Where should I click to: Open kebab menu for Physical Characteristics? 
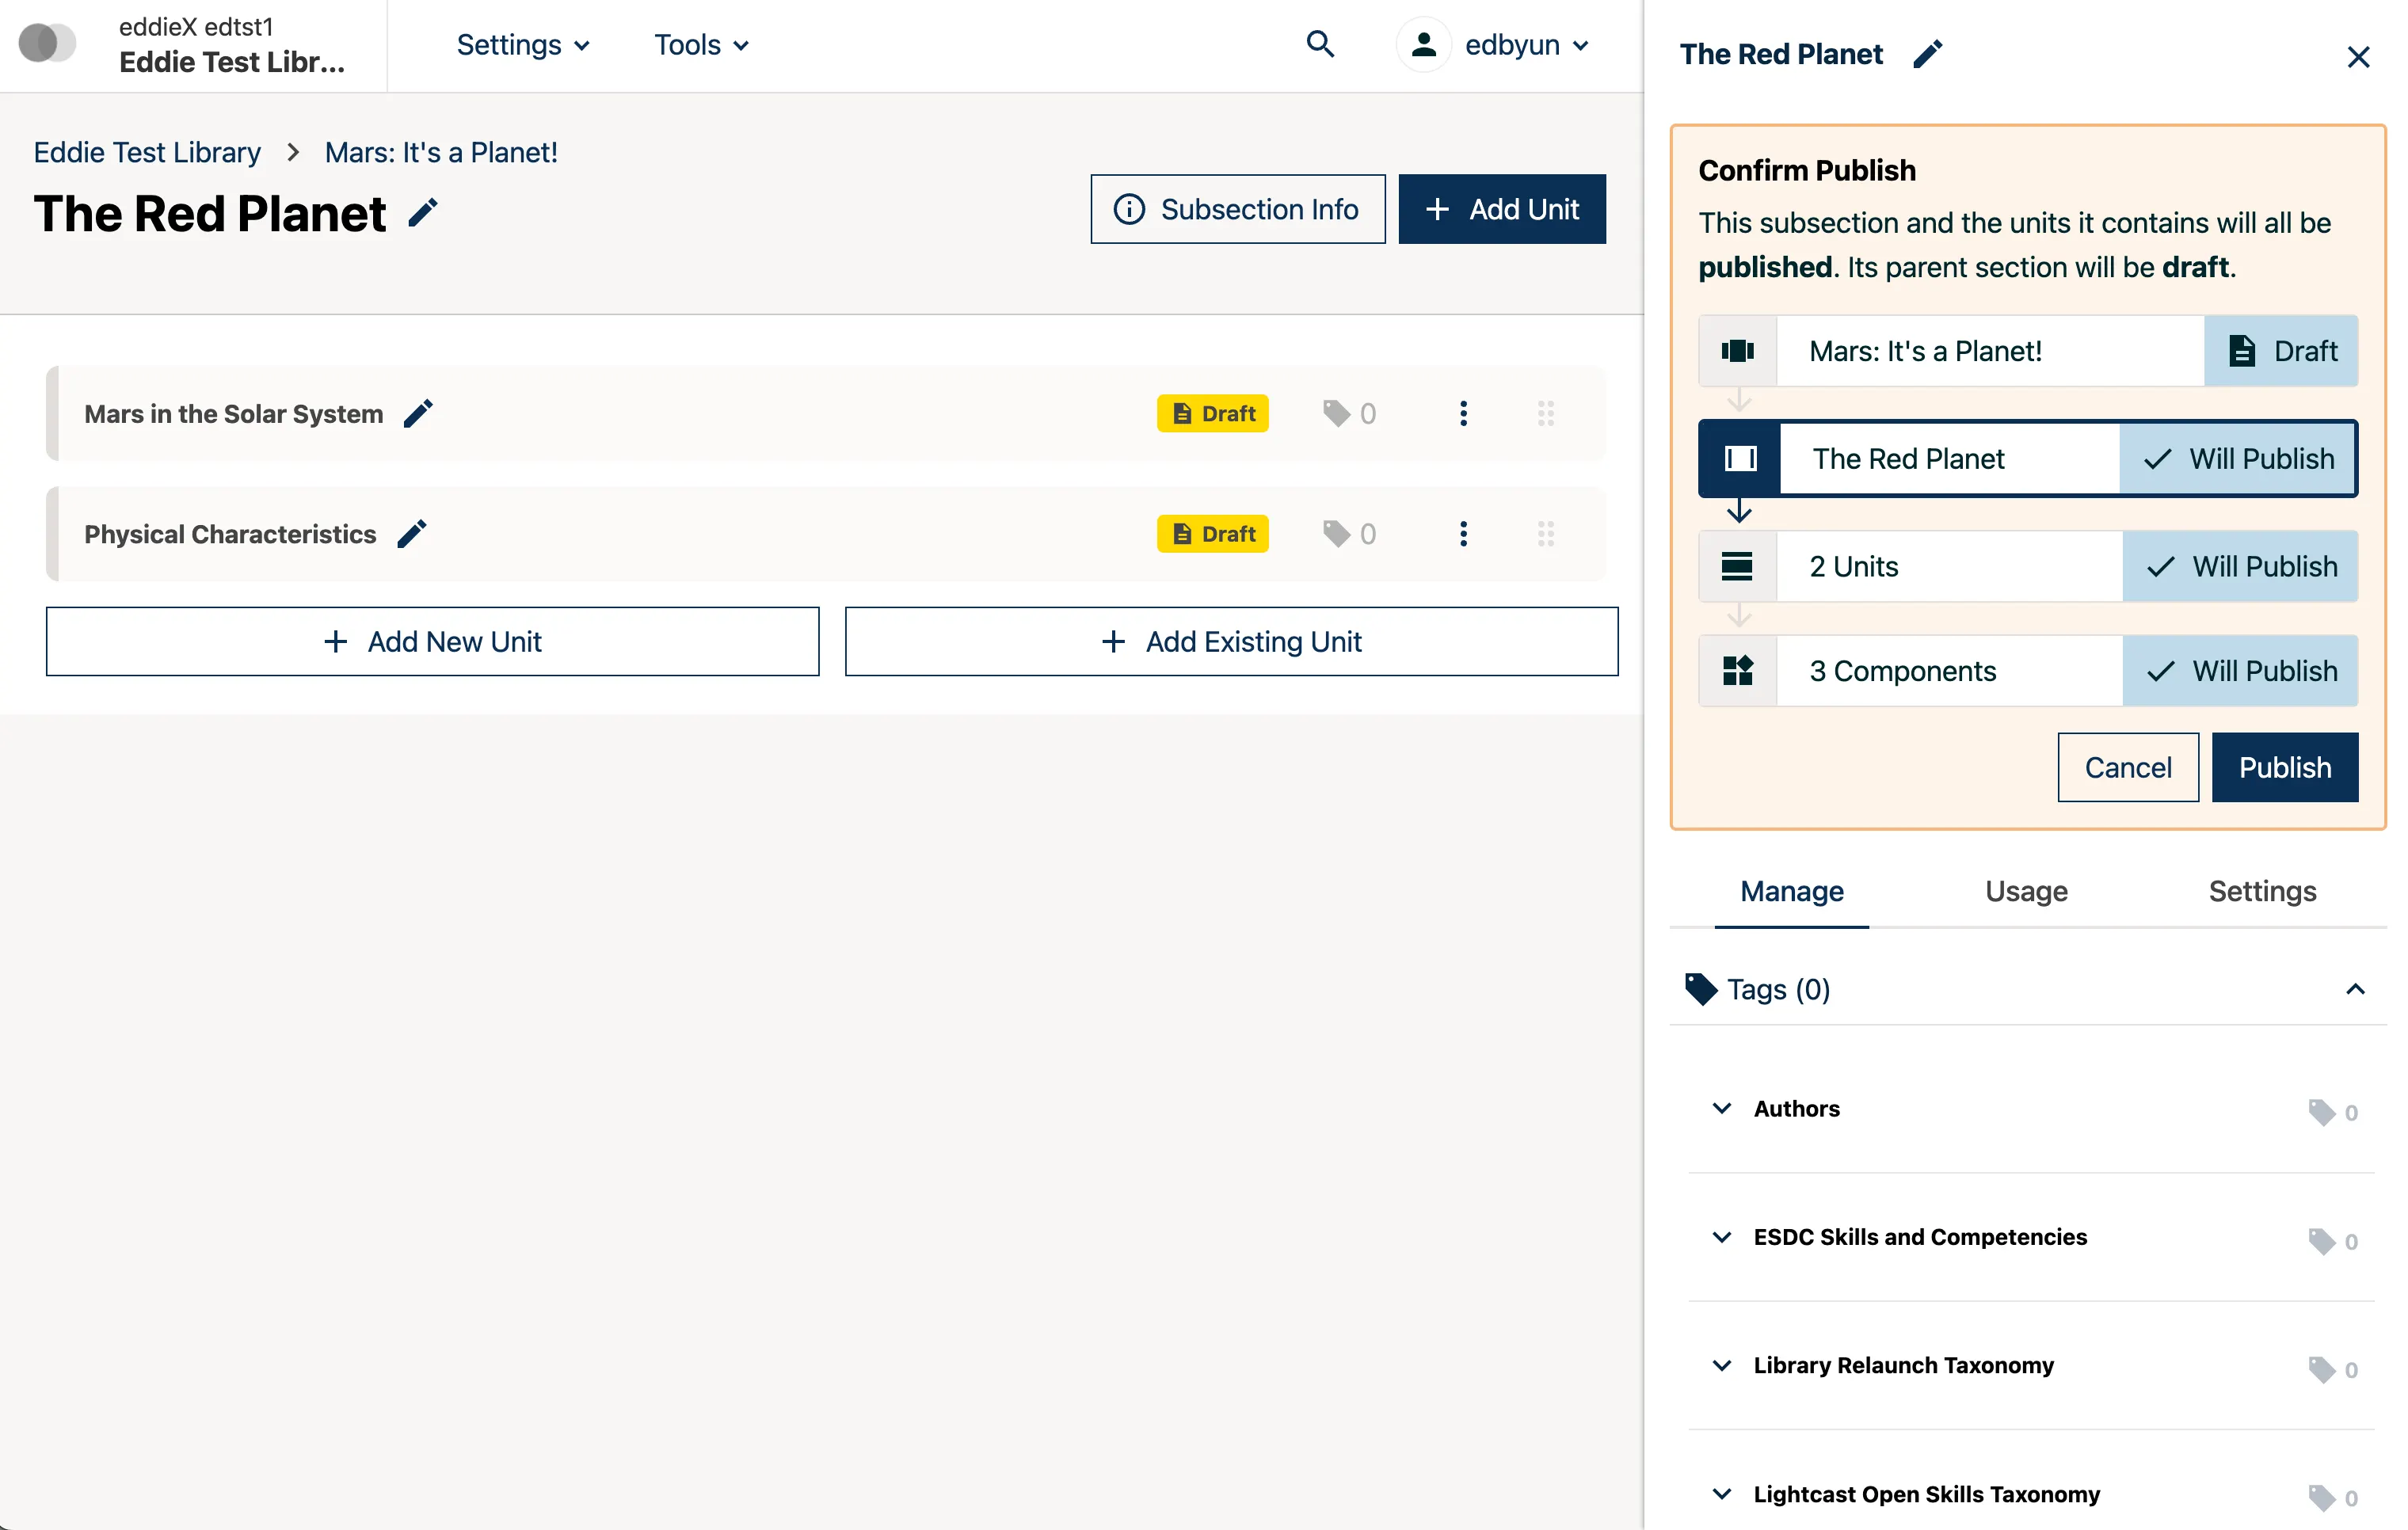point(1463,534)
